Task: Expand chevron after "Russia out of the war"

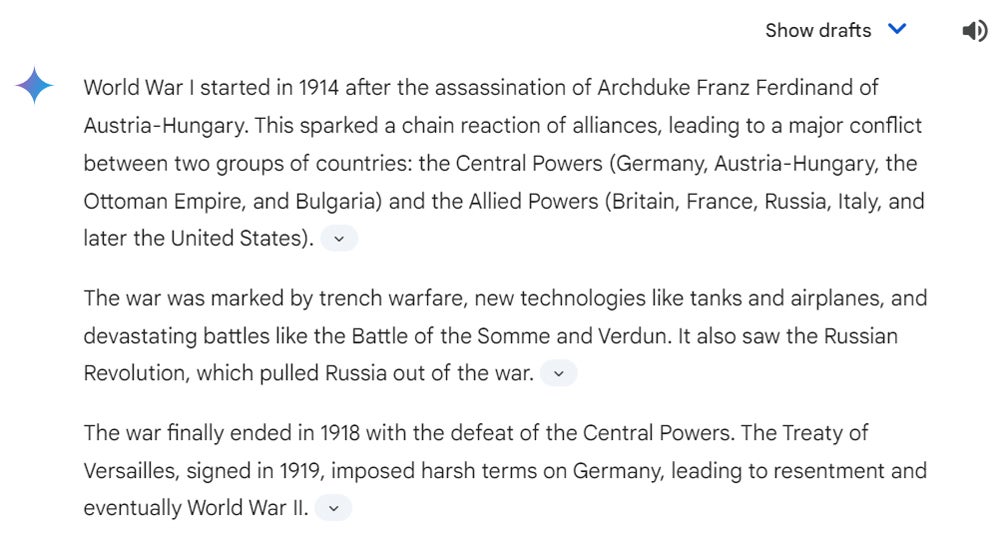Action: pyautogui.click(x=558, y=373)
